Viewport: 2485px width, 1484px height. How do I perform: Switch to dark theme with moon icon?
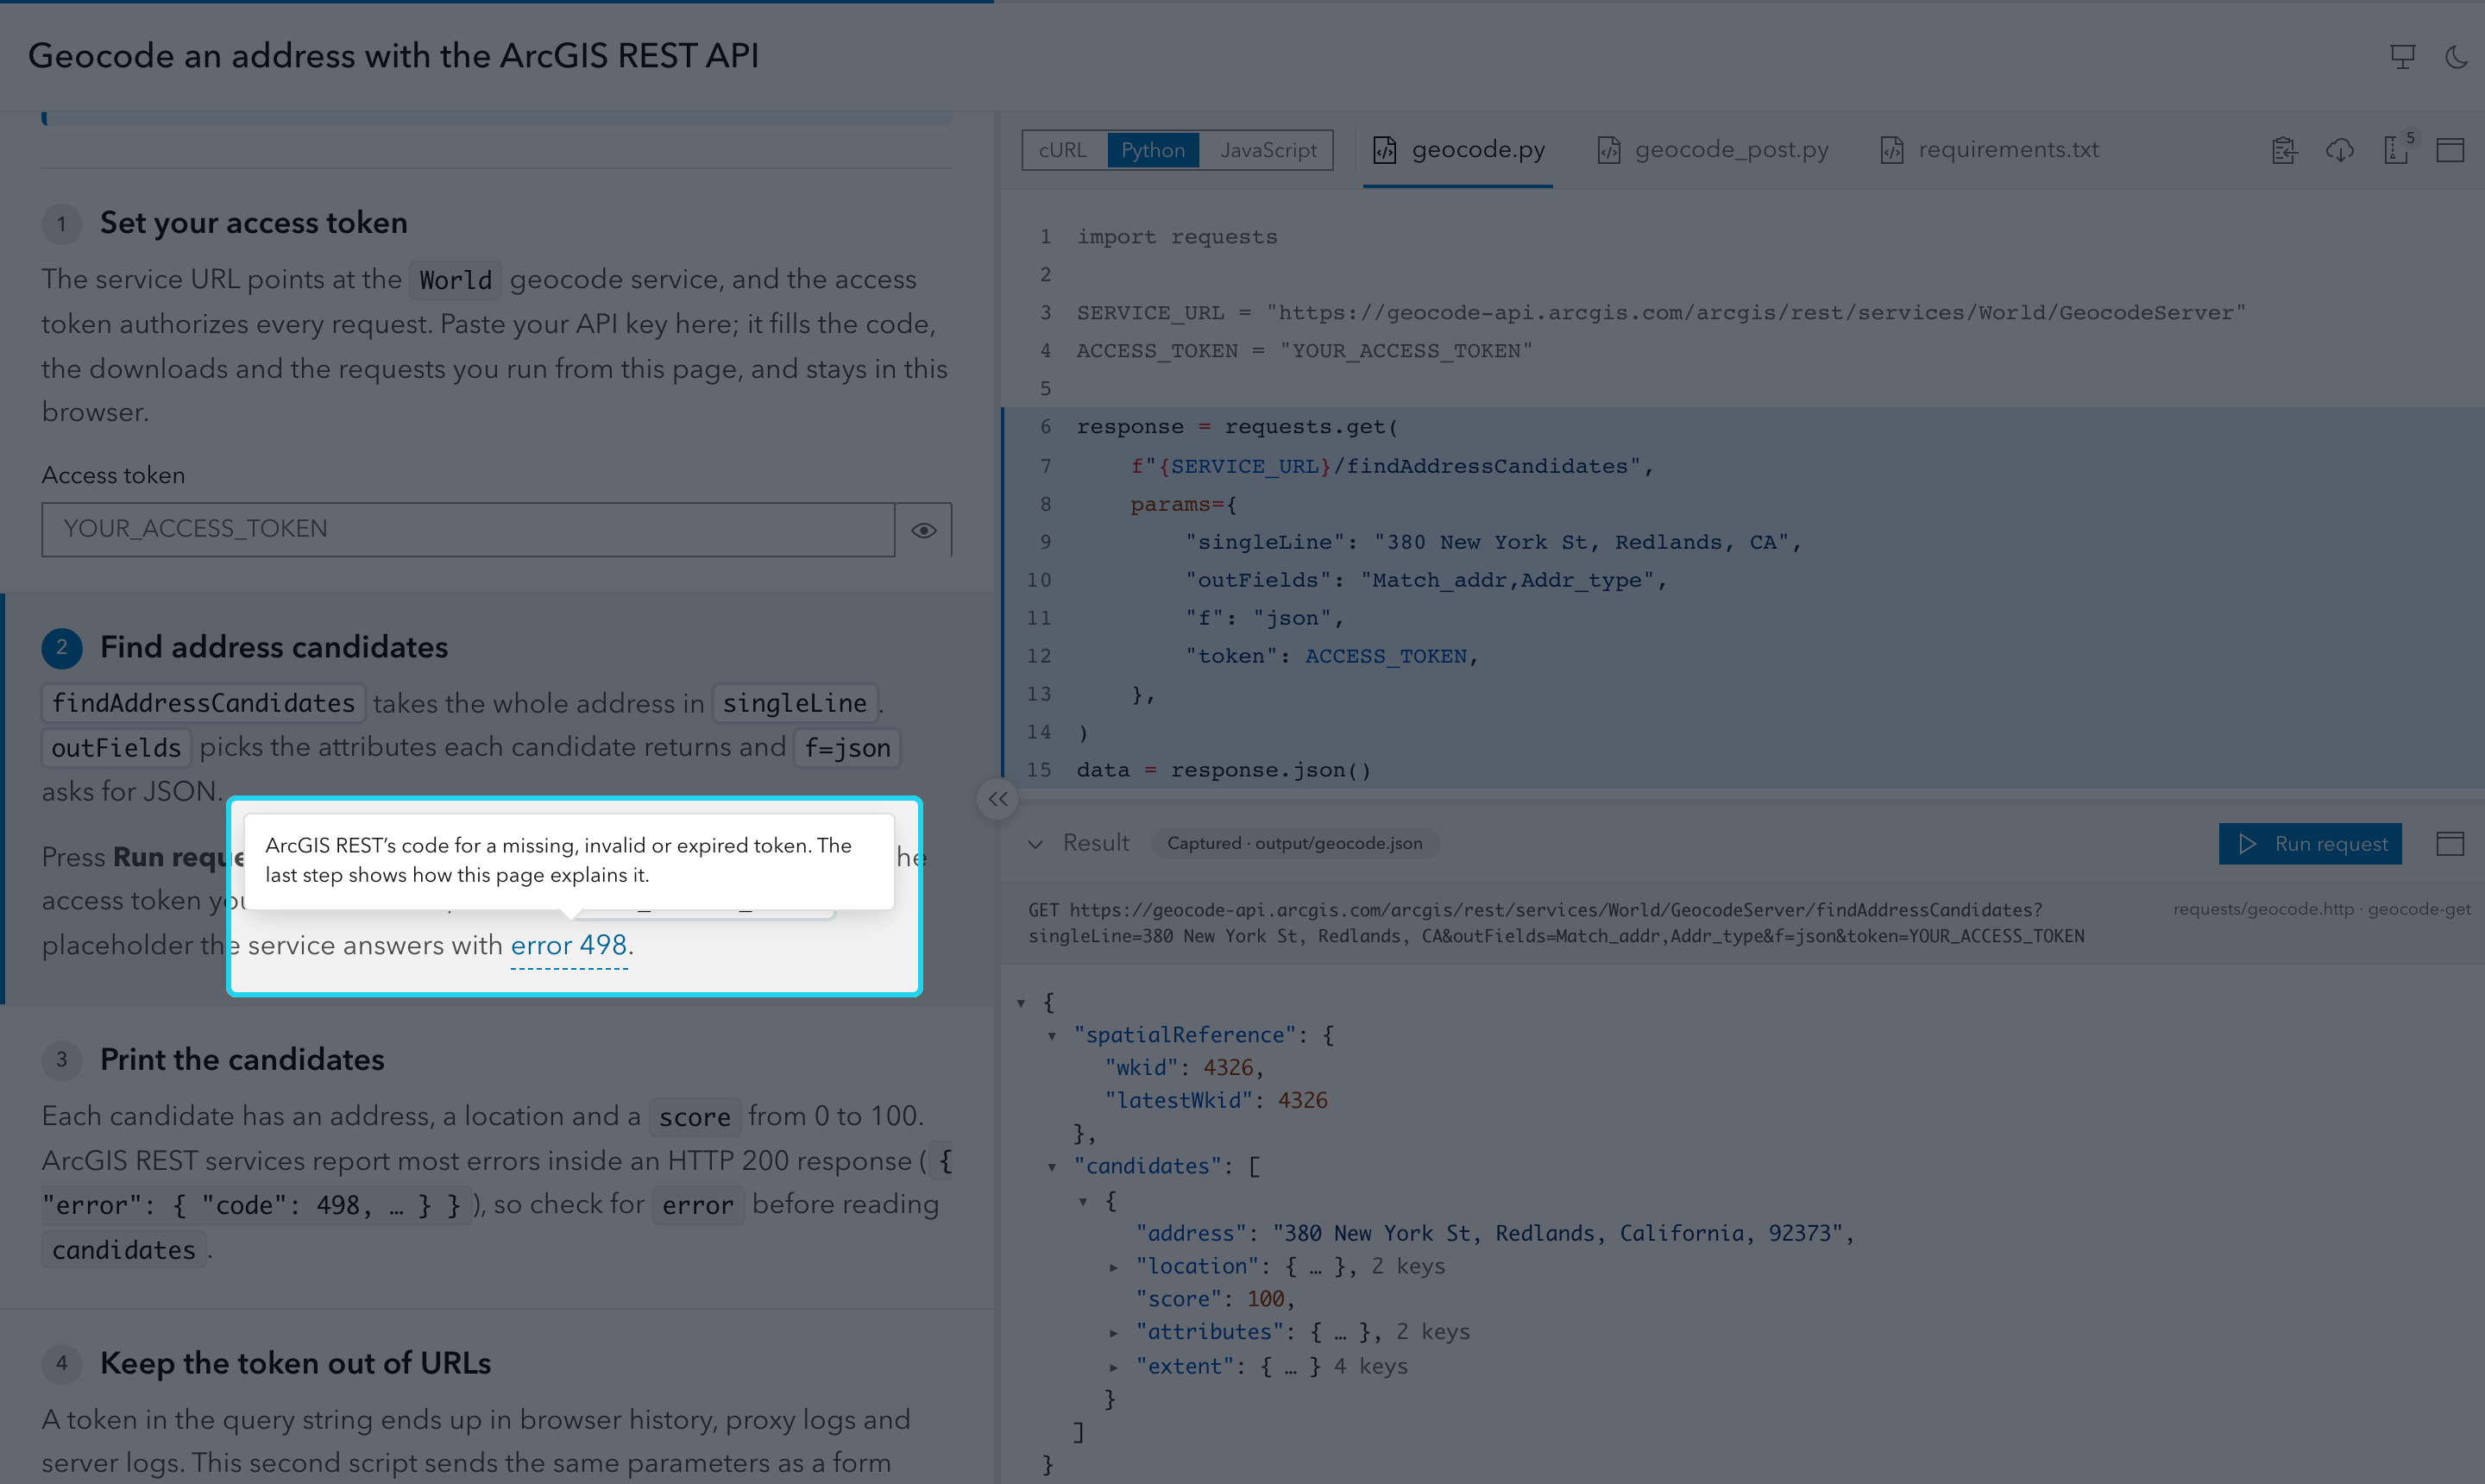pyautogui.click(x=2456, y=57)
